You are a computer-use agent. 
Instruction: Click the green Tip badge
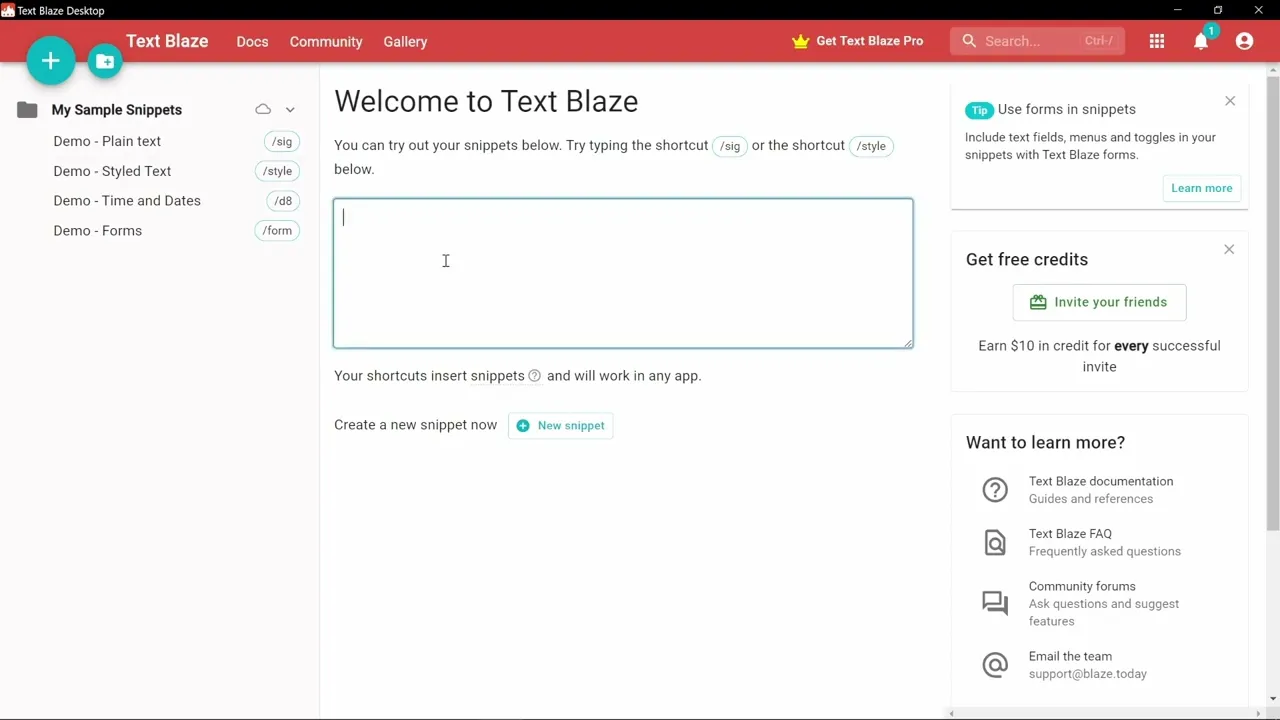point(979,110)
